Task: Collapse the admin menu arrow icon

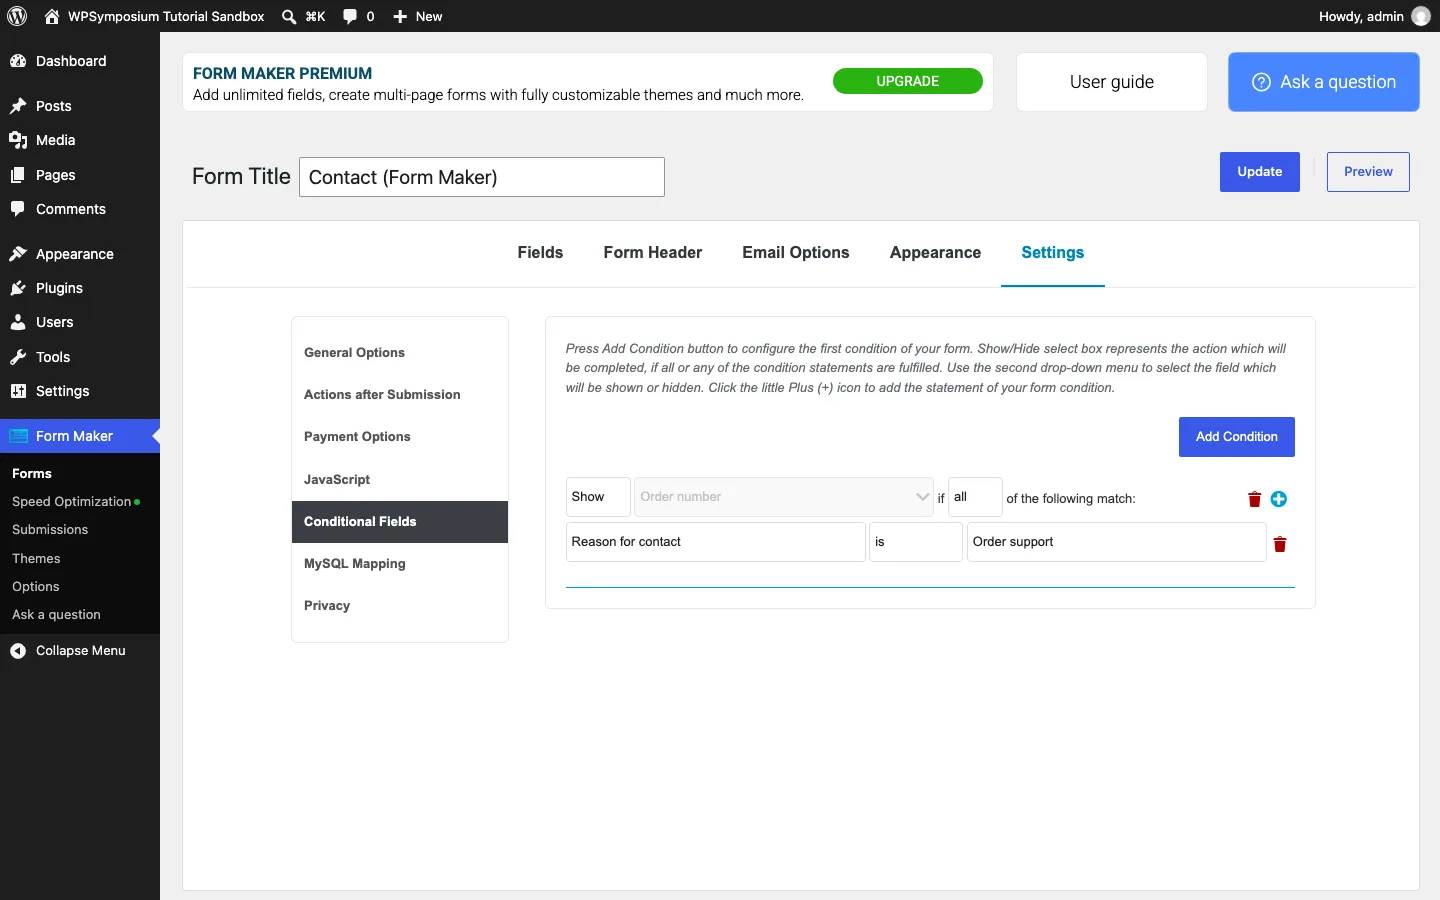Action: (x=18, y=651)
